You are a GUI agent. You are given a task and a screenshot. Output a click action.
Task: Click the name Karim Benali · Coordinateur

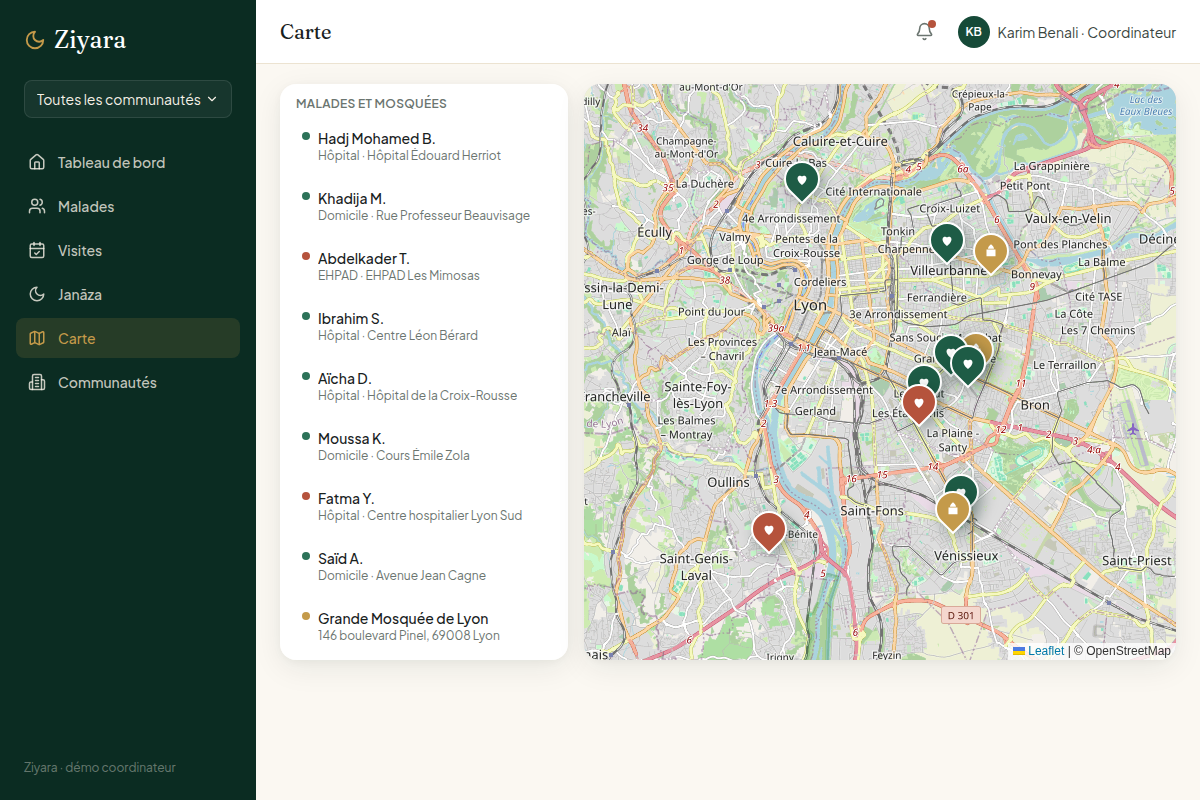tap(1087, 33)
